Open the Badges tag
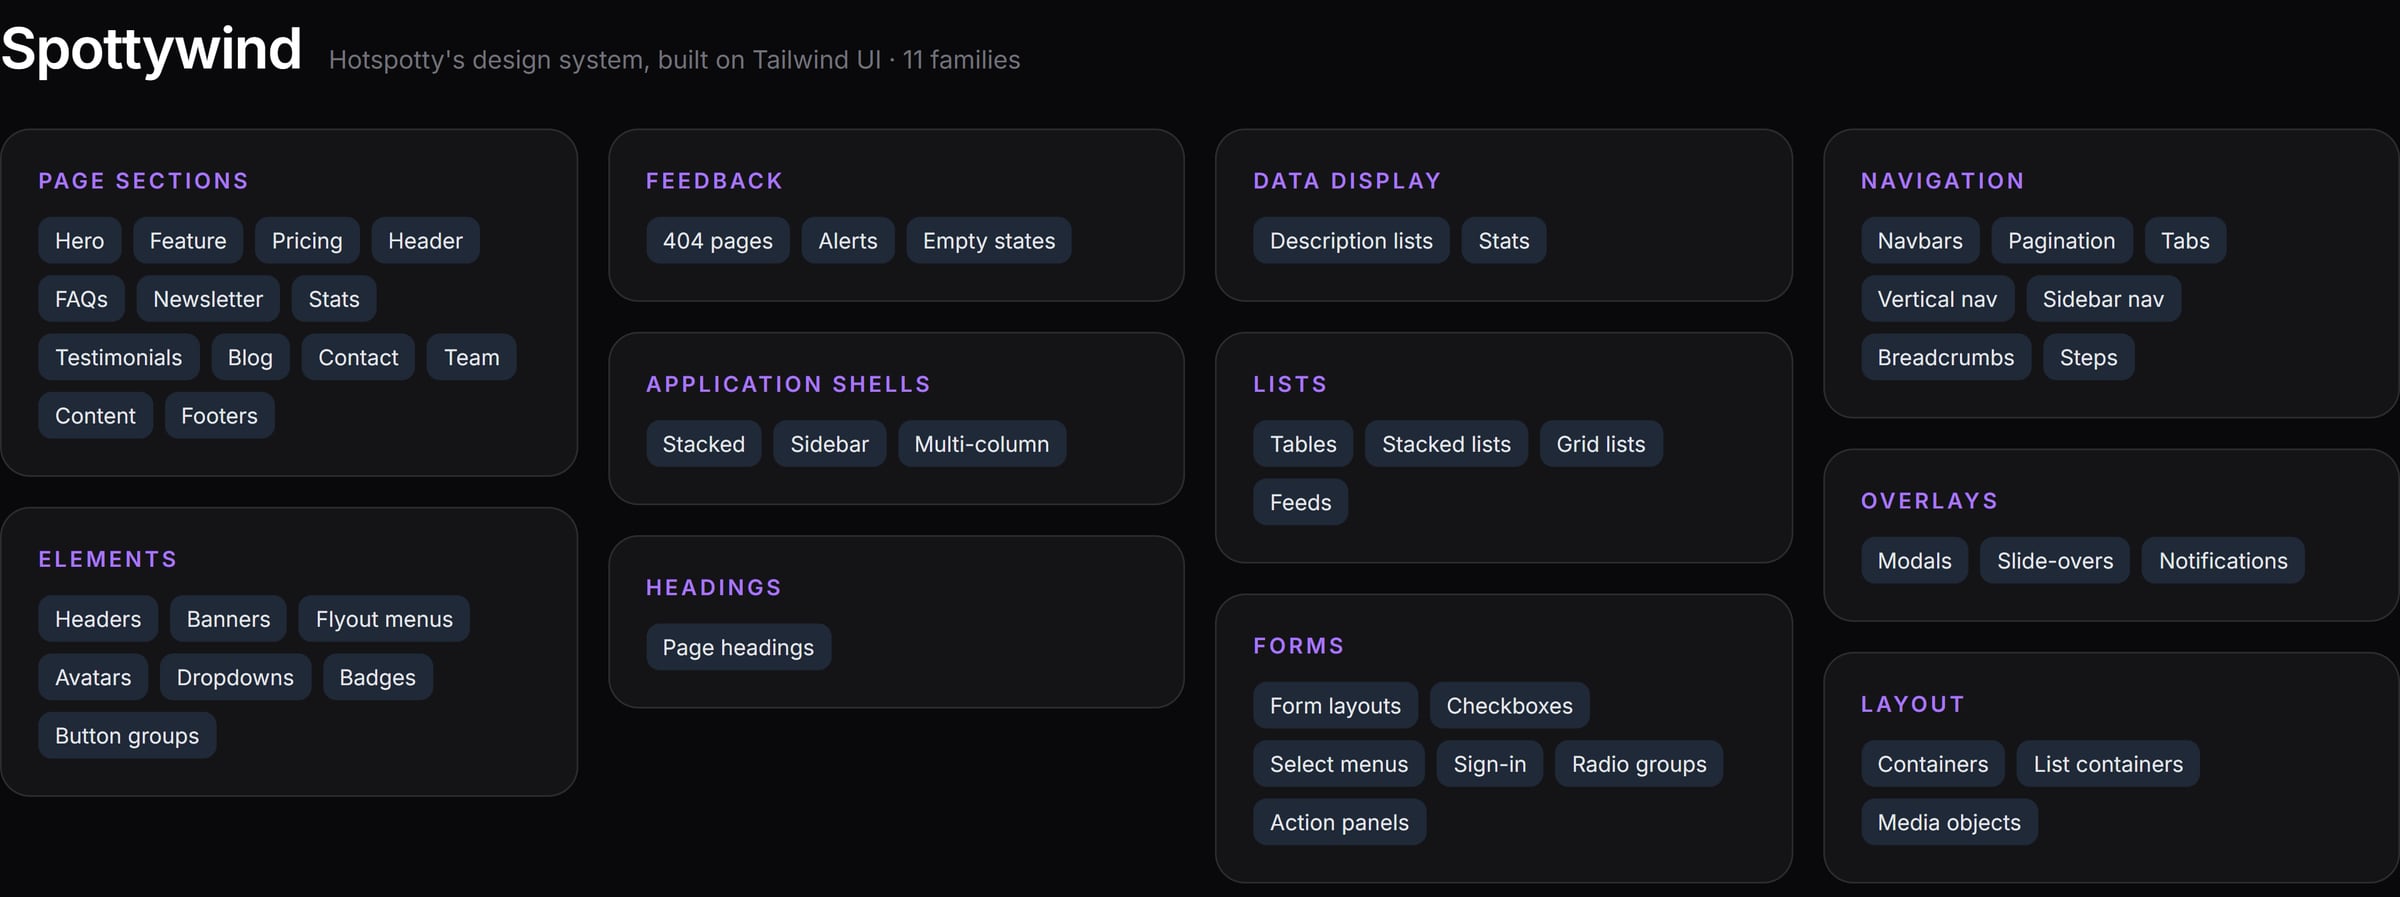This screenshot has height=897, width=2400. click(377, 677)
